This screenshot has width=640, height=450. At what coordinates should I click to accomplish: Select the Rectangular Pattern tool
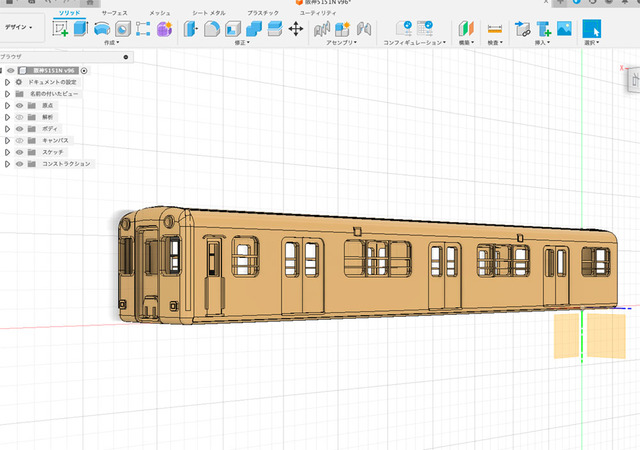pyautogui.click(x=143, y=29)
